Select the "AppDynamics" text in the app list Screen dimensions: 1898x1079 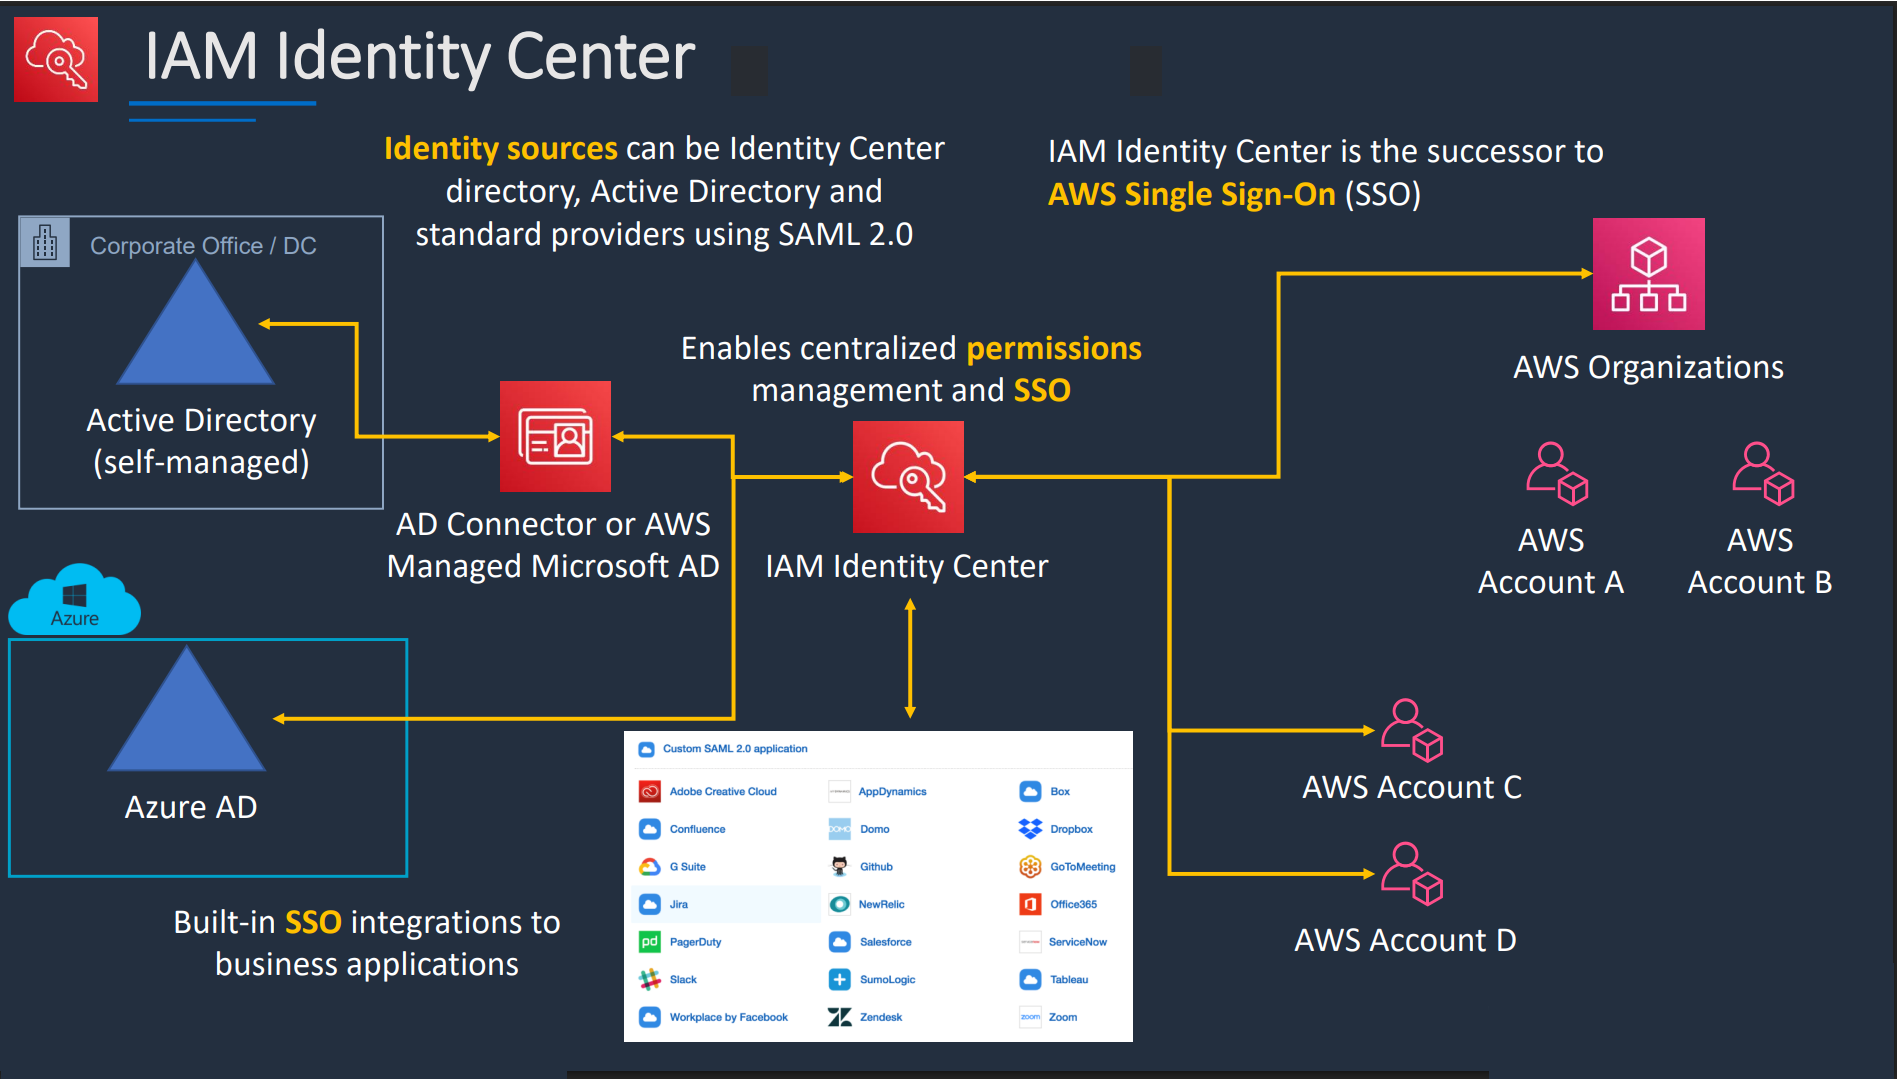point(892,792)
